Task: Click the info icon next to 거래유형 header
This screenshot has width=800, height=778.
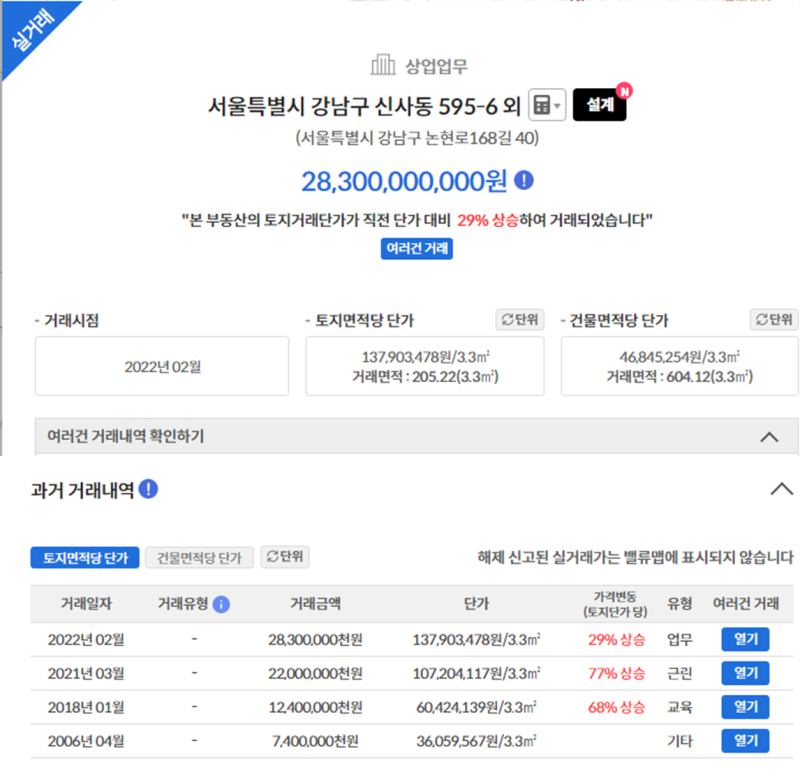Action: point(221,605)
